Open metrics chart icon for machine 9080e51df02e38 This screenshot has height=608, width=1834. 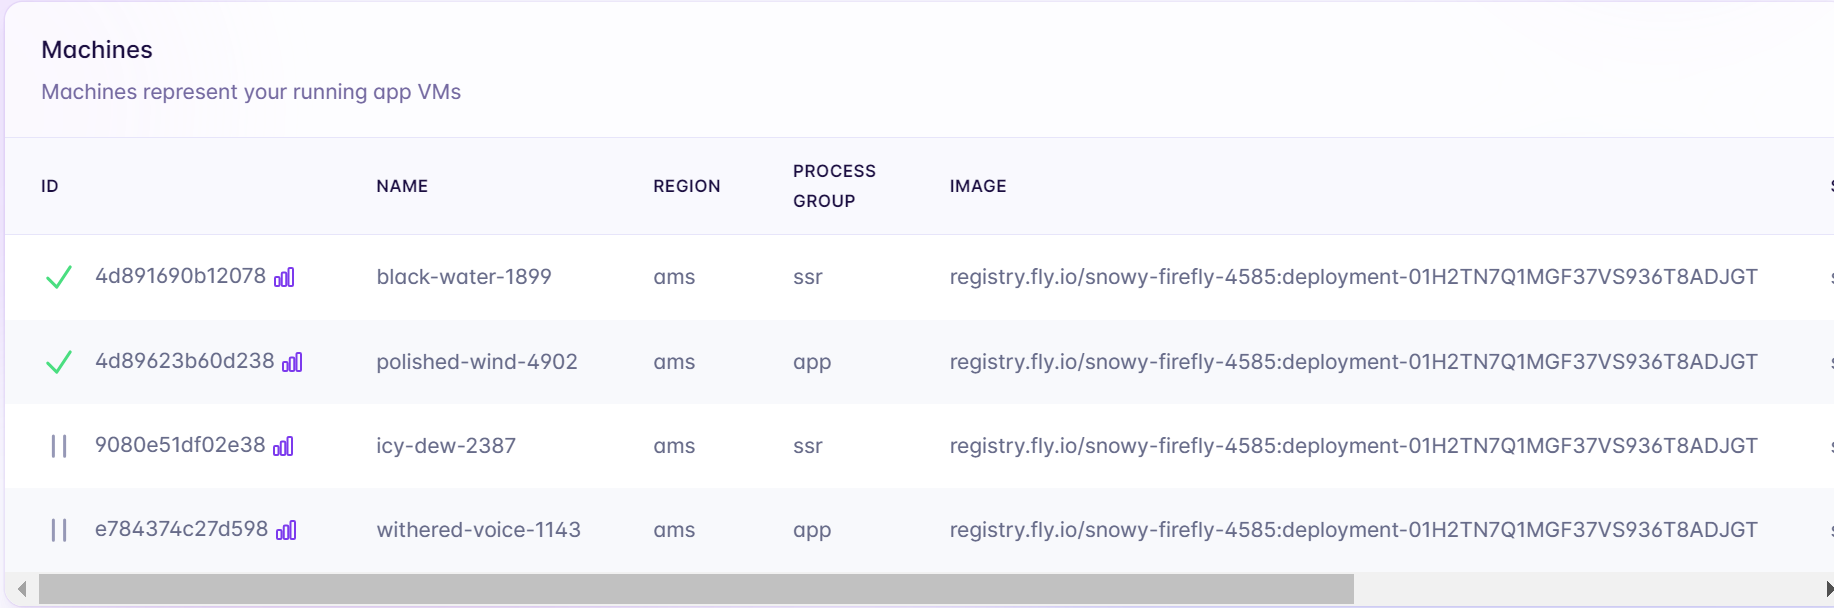tap(283, 447)
